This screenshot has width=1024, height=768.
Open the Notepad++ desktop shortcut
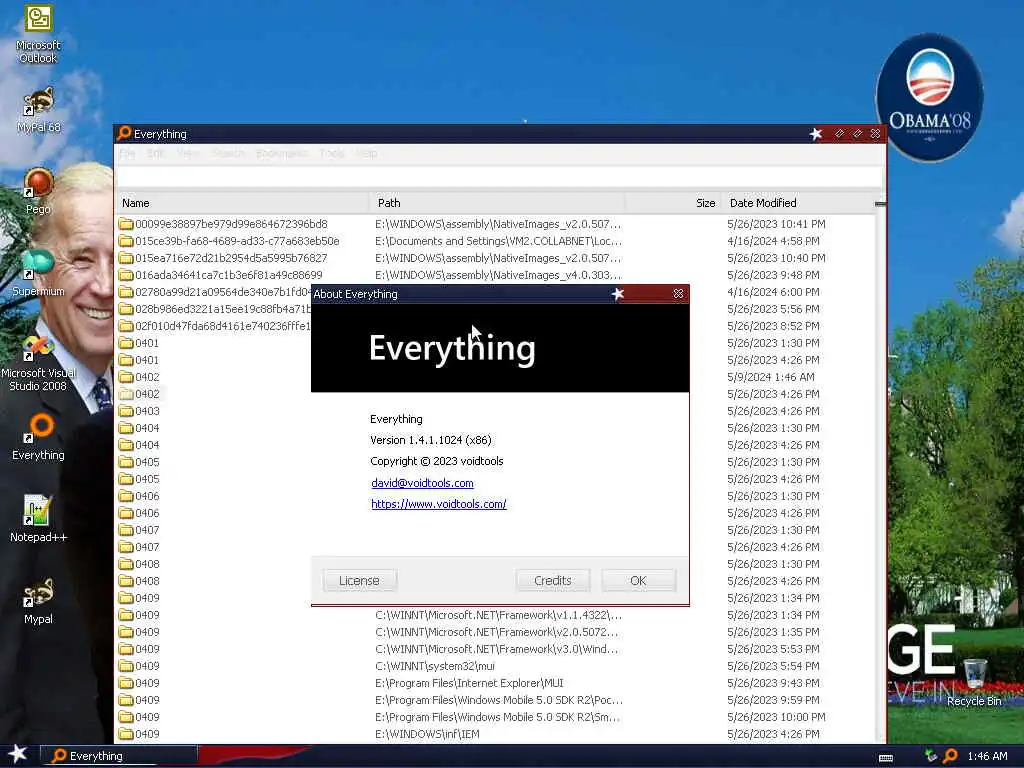38,519
